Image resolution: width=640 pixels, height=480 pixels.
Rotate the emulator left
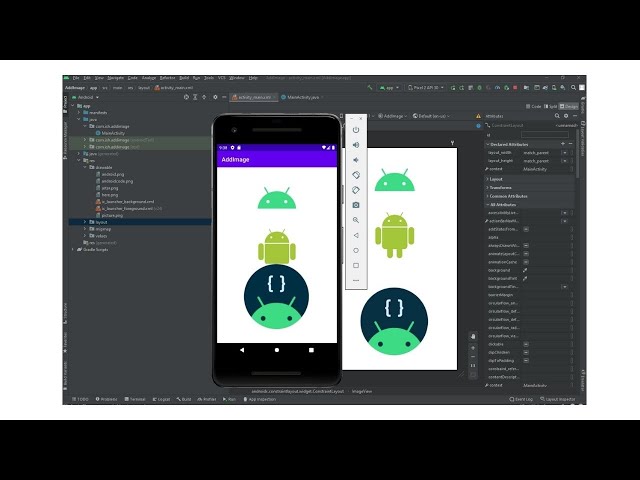coord(356,175)
